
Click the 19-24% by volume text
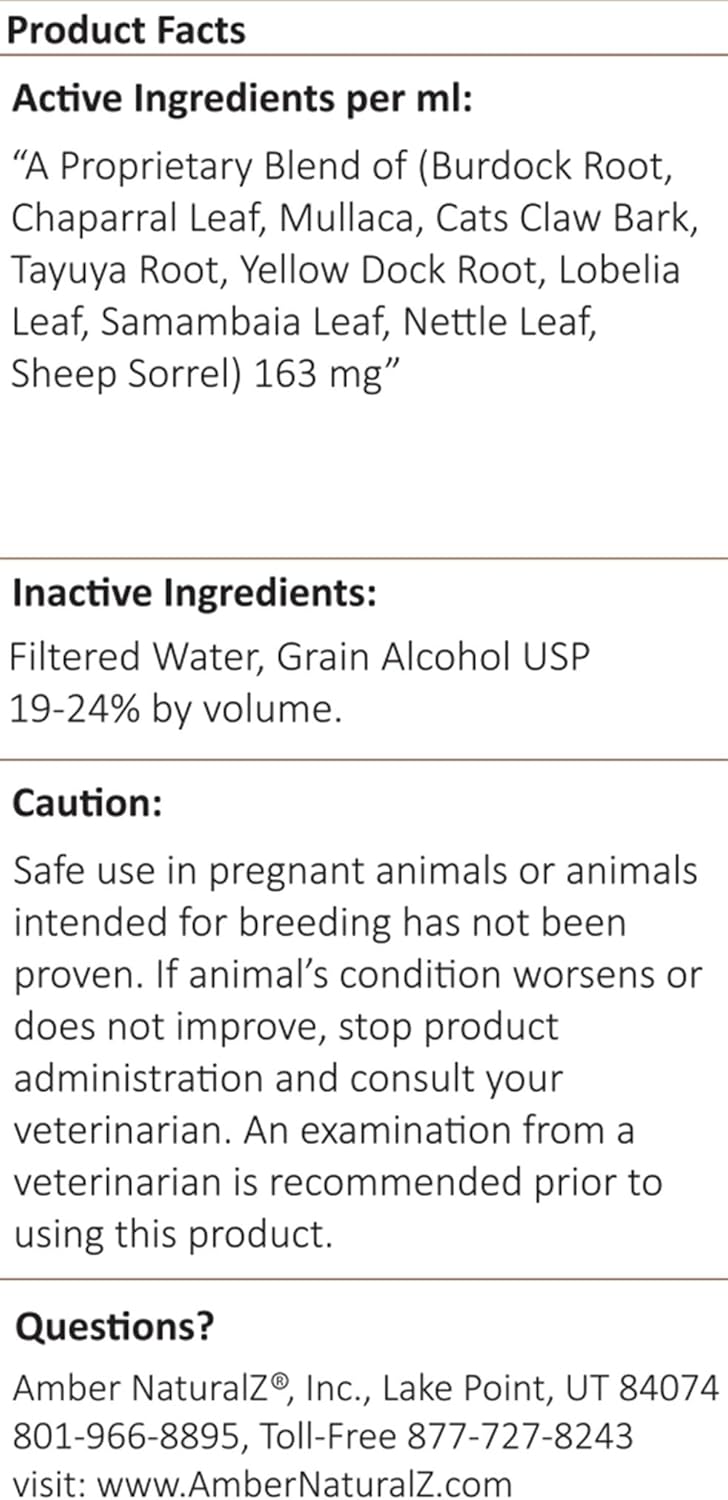pyautogui.click(x=176, y=708)
